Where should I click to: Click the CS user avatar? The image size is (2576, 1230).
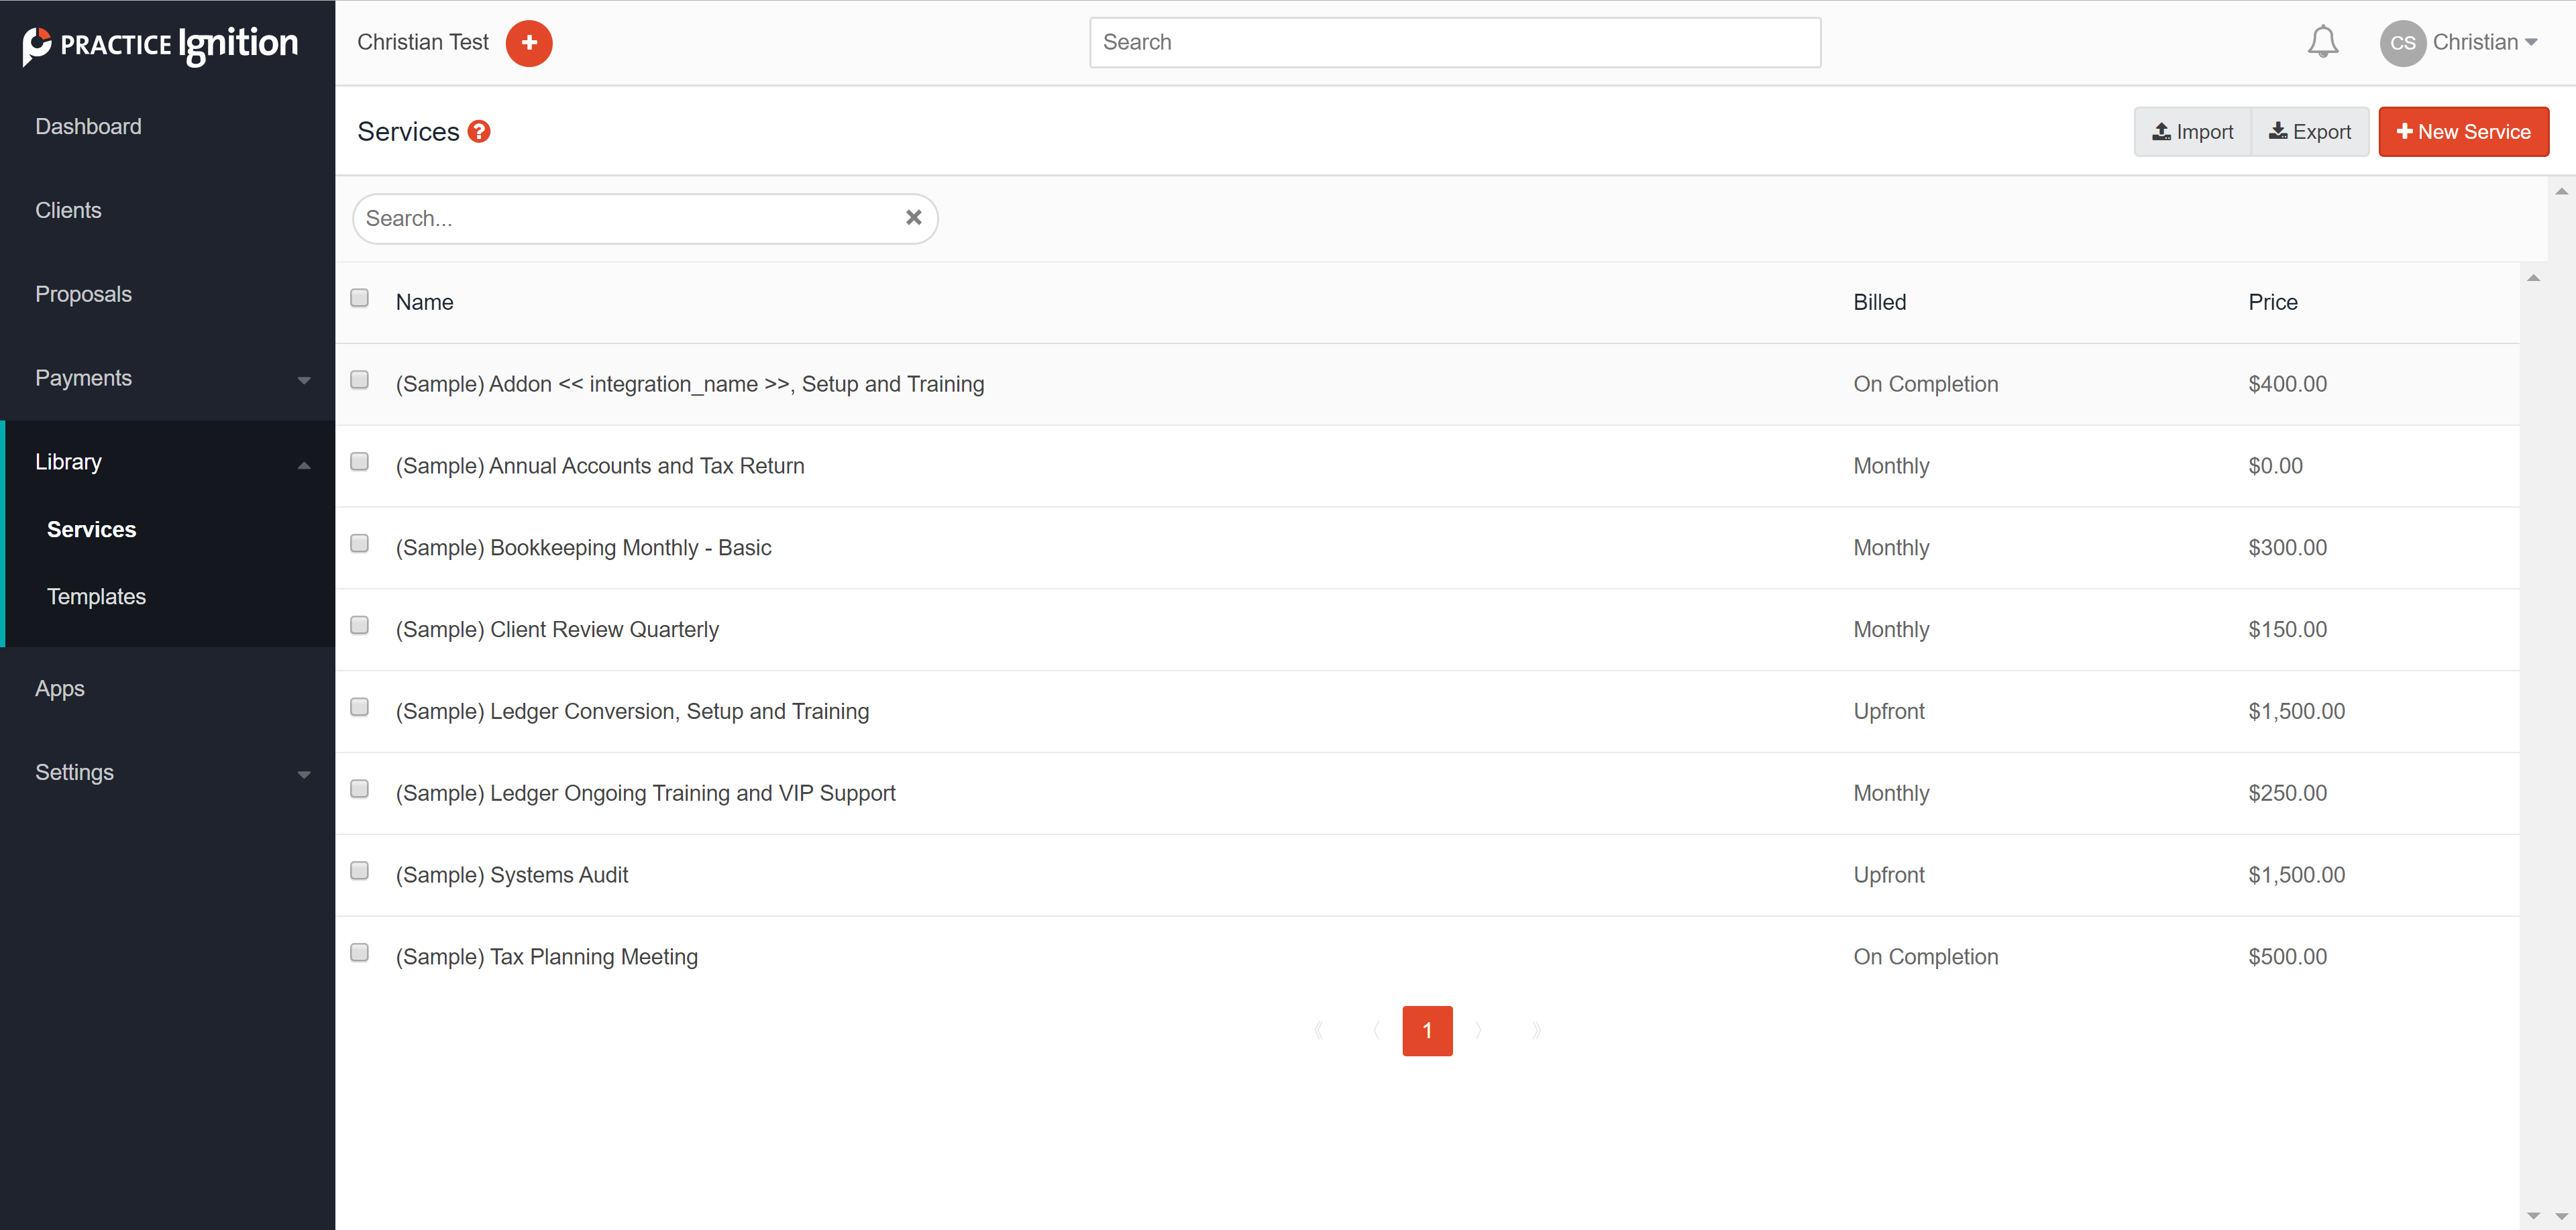point(2402,43)
